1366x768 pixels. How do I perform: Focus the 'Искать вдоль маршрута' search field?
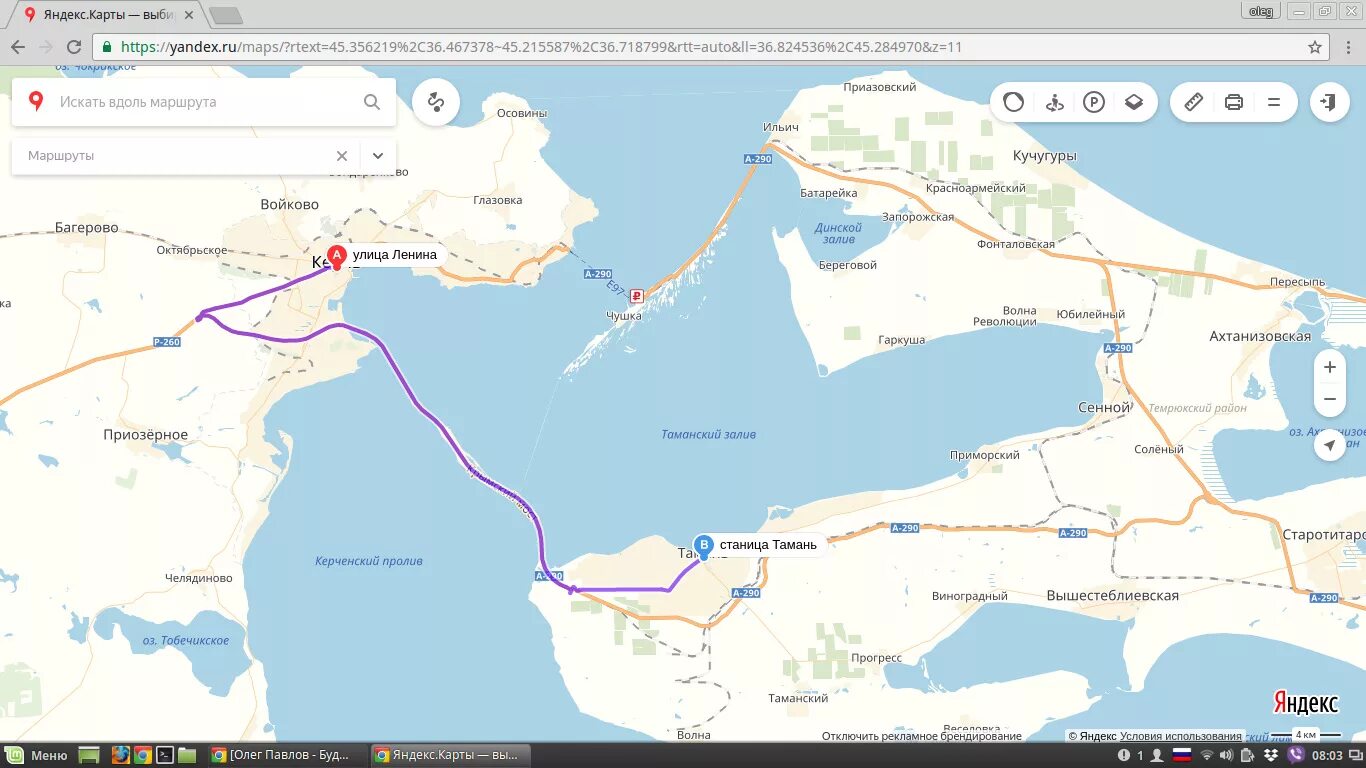(x=204, y=102)
